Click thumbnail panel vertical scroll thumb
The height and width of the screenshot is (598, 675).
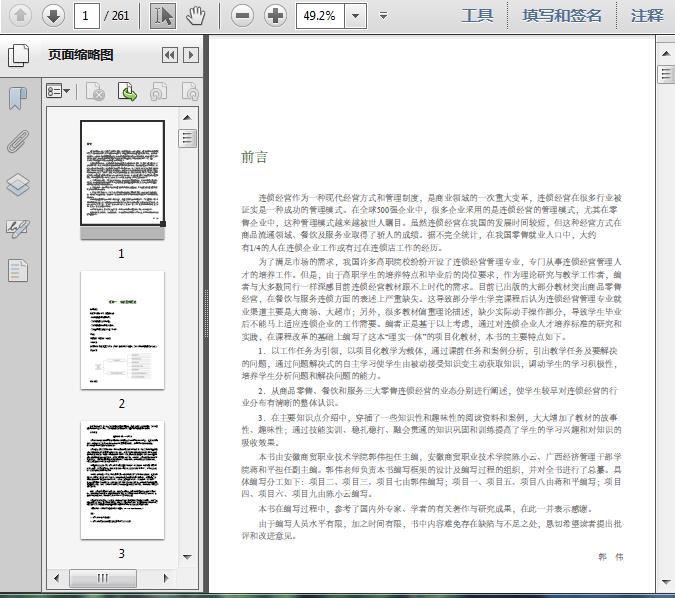[187, 138]
